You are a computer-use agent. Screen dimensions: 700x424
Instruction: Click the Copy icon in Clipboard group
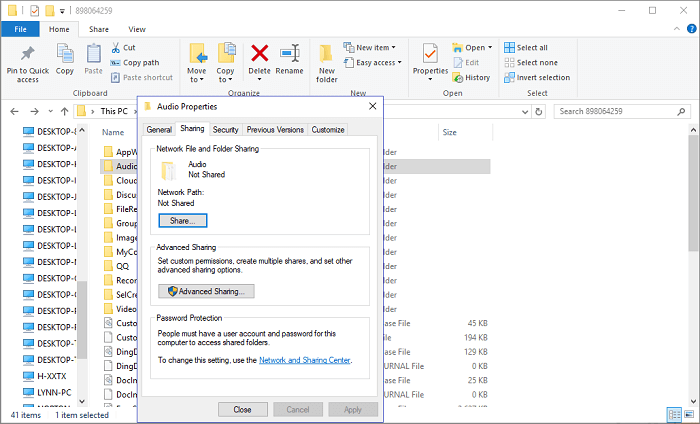[x=65, y=54]
